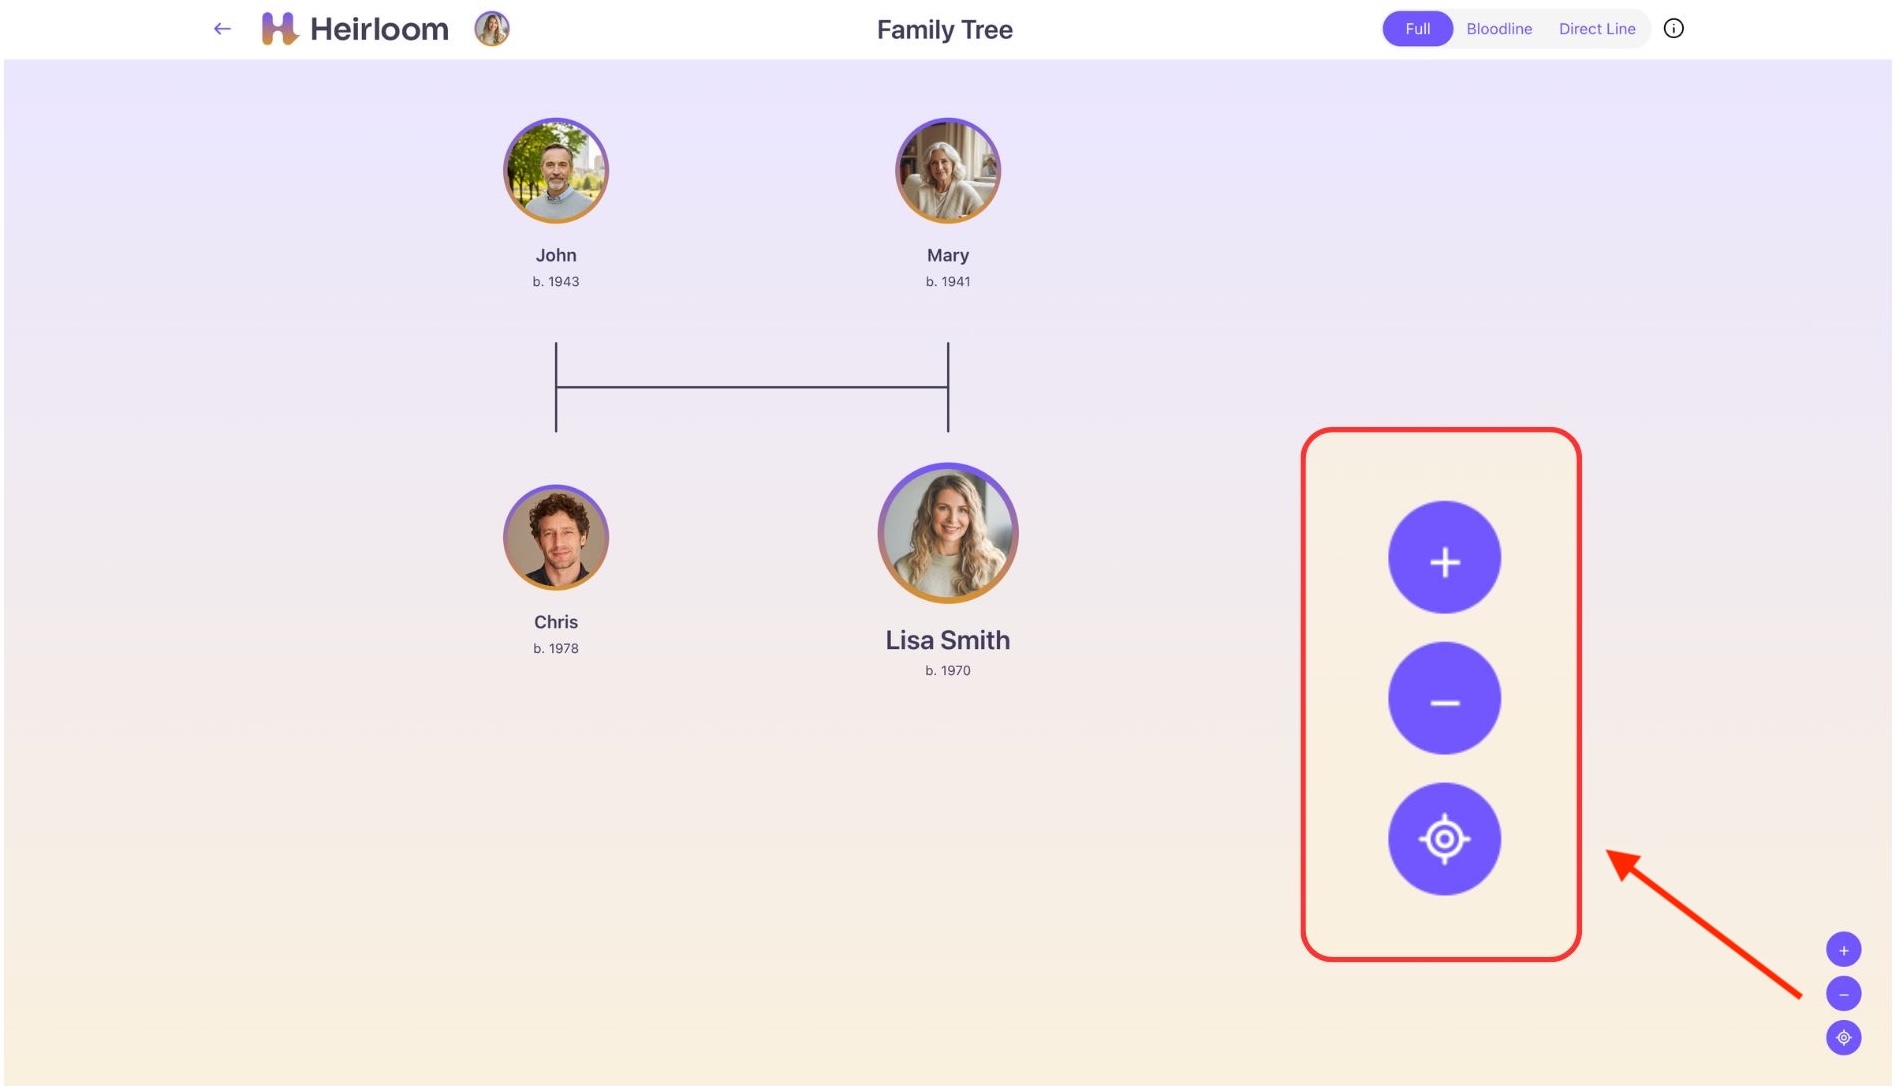
Task: Switch to the Direct Line view
Action: pos(1596,29)
